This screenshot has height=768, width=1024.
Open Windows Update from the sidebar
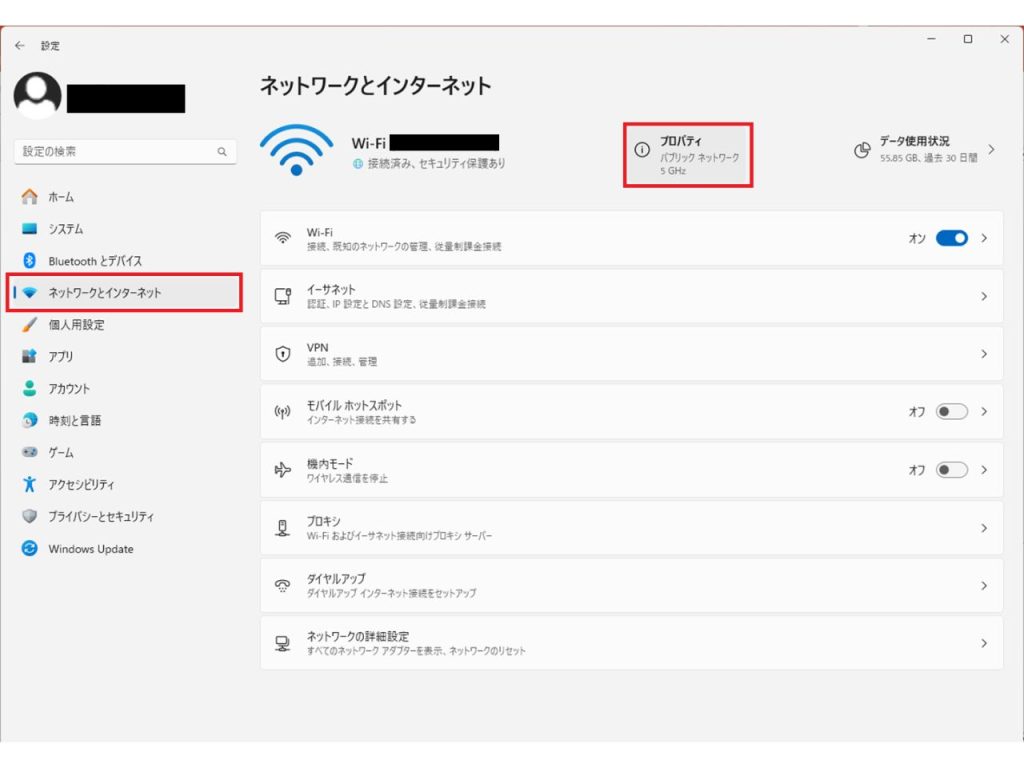point(90,549)
